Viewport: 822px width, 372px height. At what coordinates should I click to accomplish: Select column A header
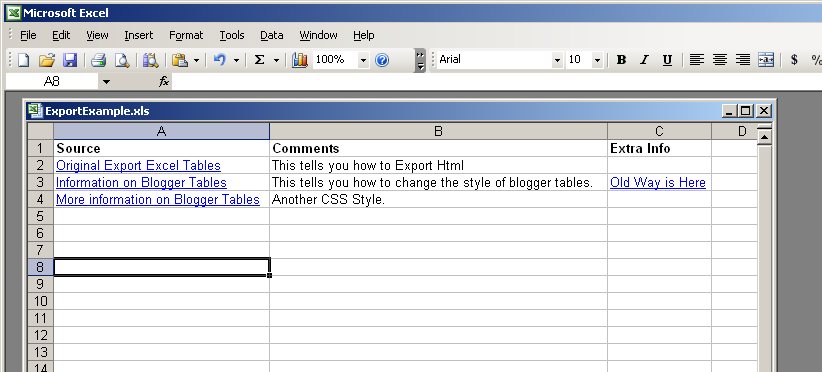tap(161, 131)
